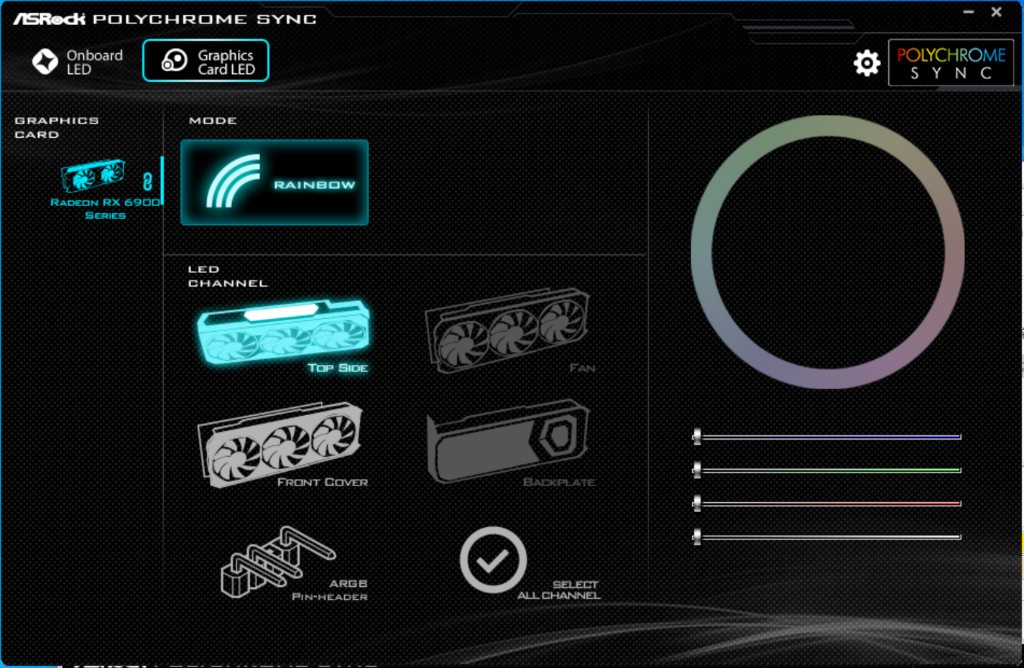Adjust the blue color slider

tap(827, 436)
